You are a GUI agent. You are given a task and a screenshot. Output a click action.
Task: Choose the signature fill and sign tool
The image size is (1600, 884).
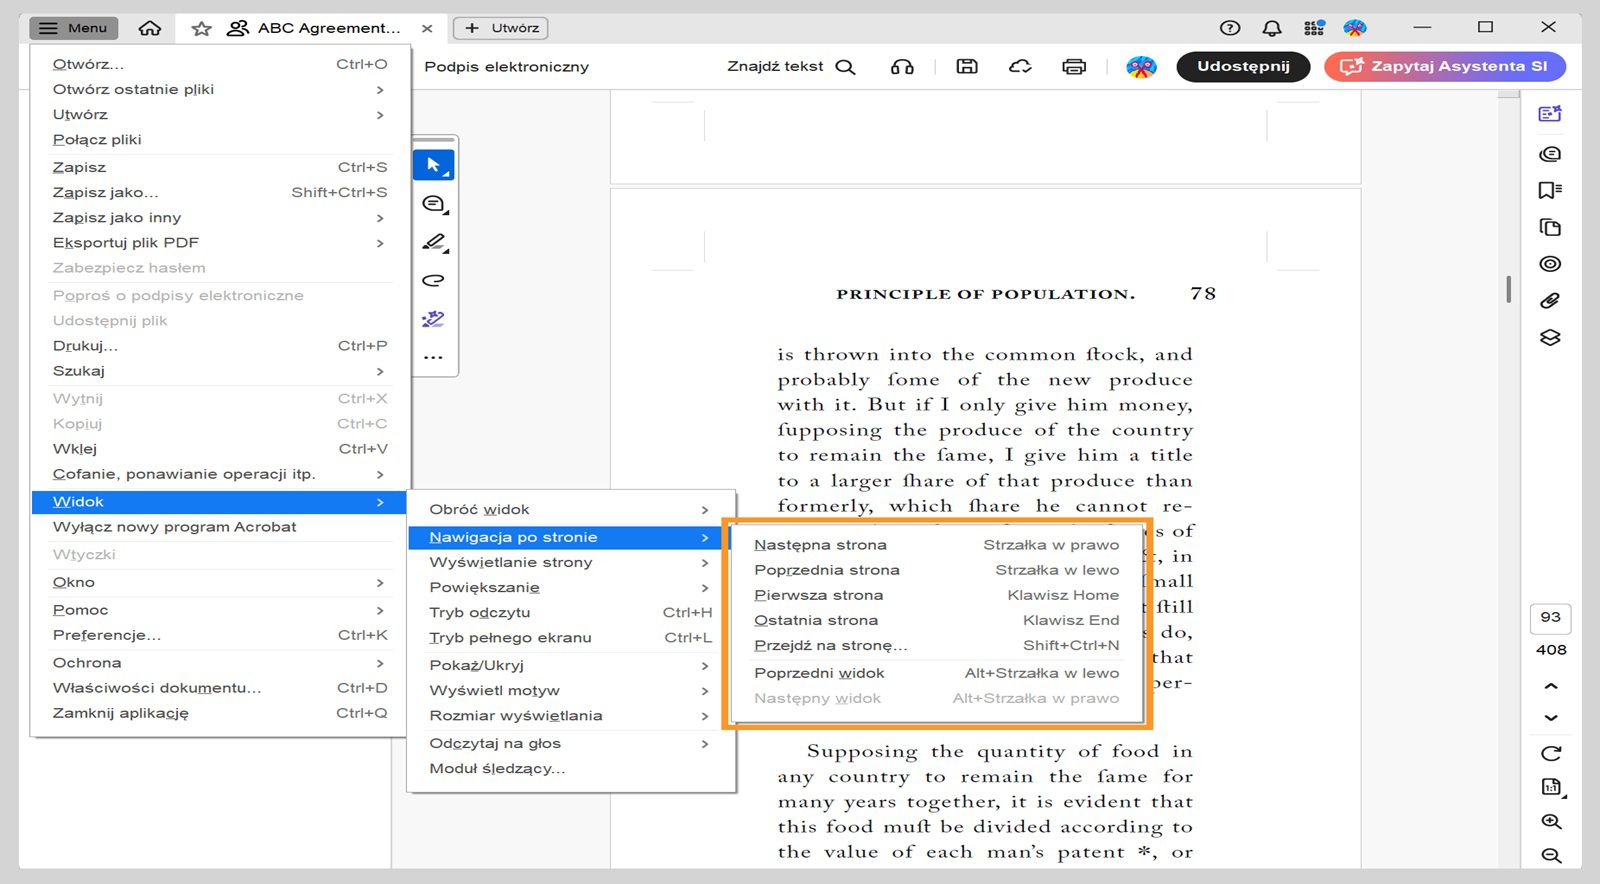[x=433, y=319]
